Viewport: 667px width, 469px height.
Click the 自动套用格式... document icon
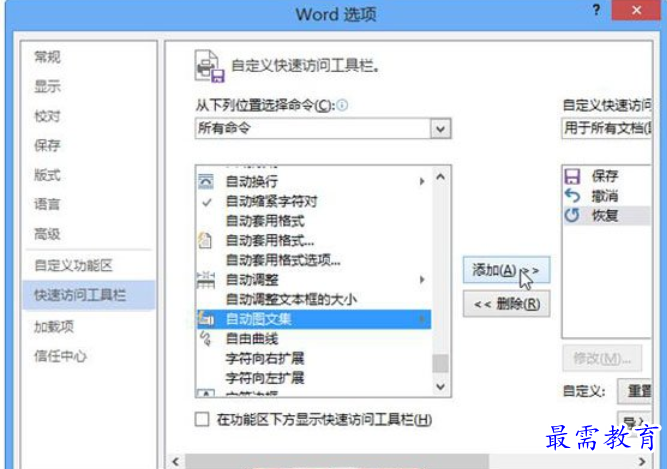click(x=205, y=240)
